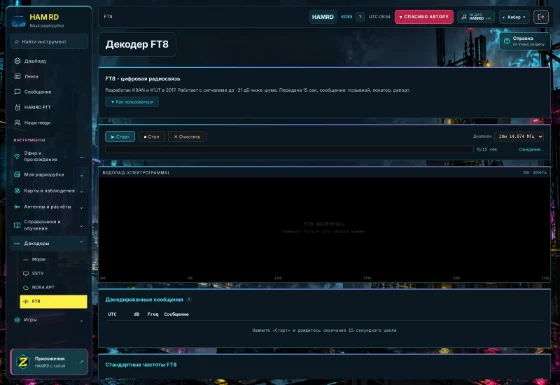The image size is (560, 385).
Task: Click the Декодеры section icon
Action: click(17, 244)
